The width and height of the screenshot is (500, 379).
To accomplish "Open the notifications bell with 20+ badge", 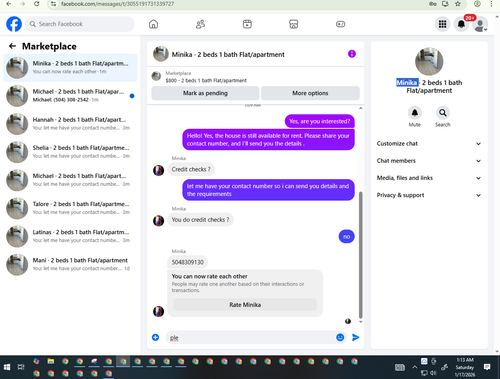I will click(461, 24).
